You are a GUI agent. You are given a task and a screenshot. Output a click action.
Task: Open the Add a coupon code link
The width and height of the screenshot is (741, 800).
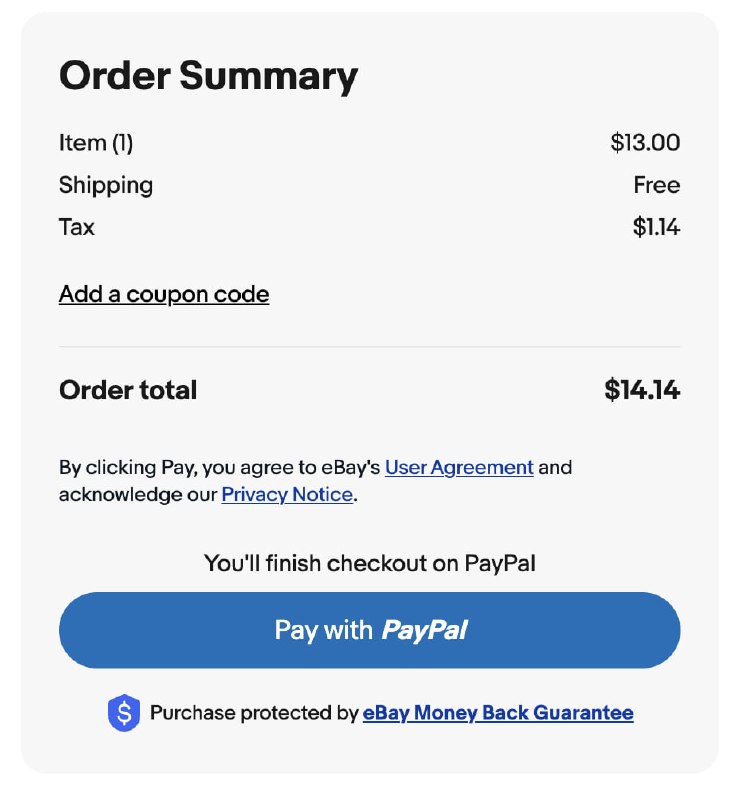(x=164, y=294)
